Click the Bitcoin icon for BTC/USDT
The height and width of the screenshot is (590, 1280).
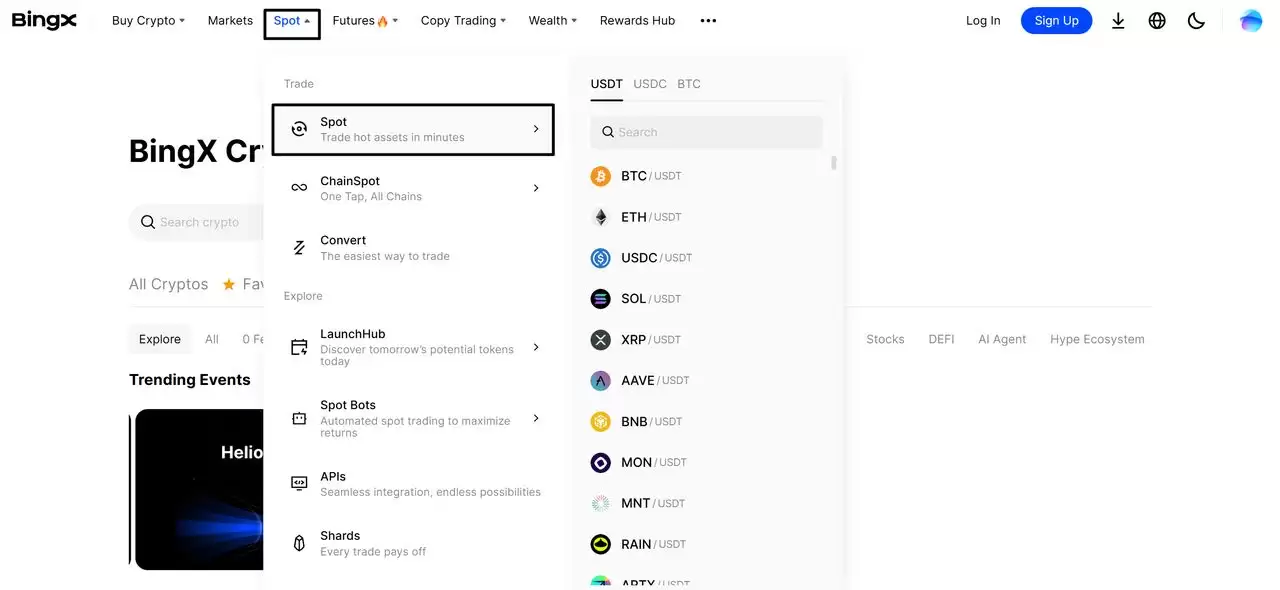(x=600, y=176)
